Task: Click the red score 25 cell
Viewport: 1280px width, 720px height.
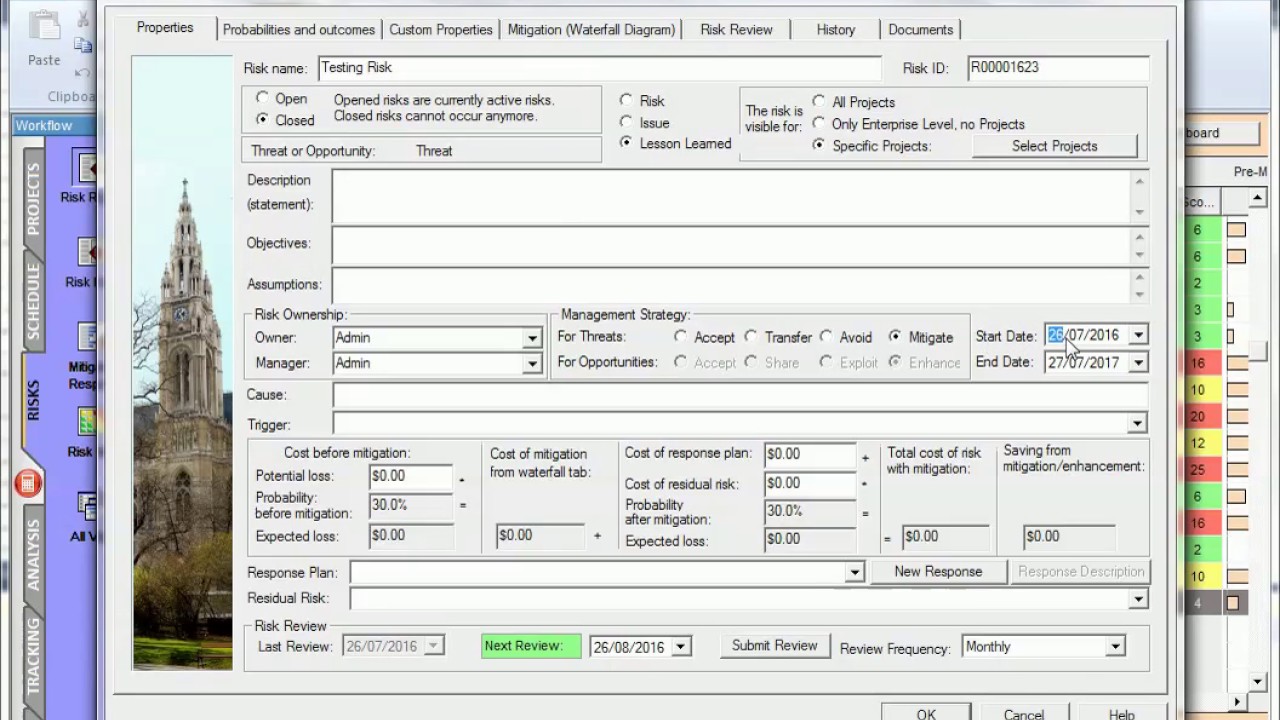Action: click(x=1197, y=470)
